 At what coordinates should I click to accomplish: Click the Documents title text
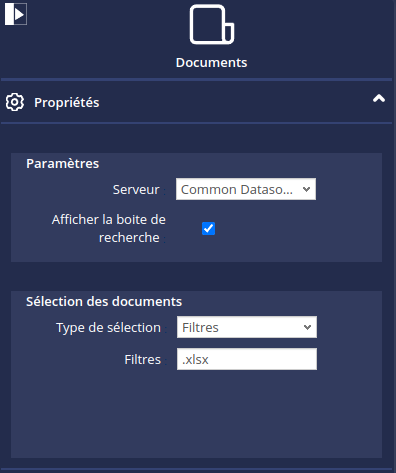(212, 63)
